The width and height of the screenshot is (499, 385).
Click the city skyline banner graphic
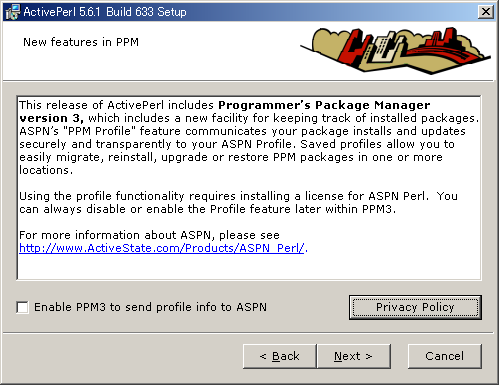click(395, 50)
